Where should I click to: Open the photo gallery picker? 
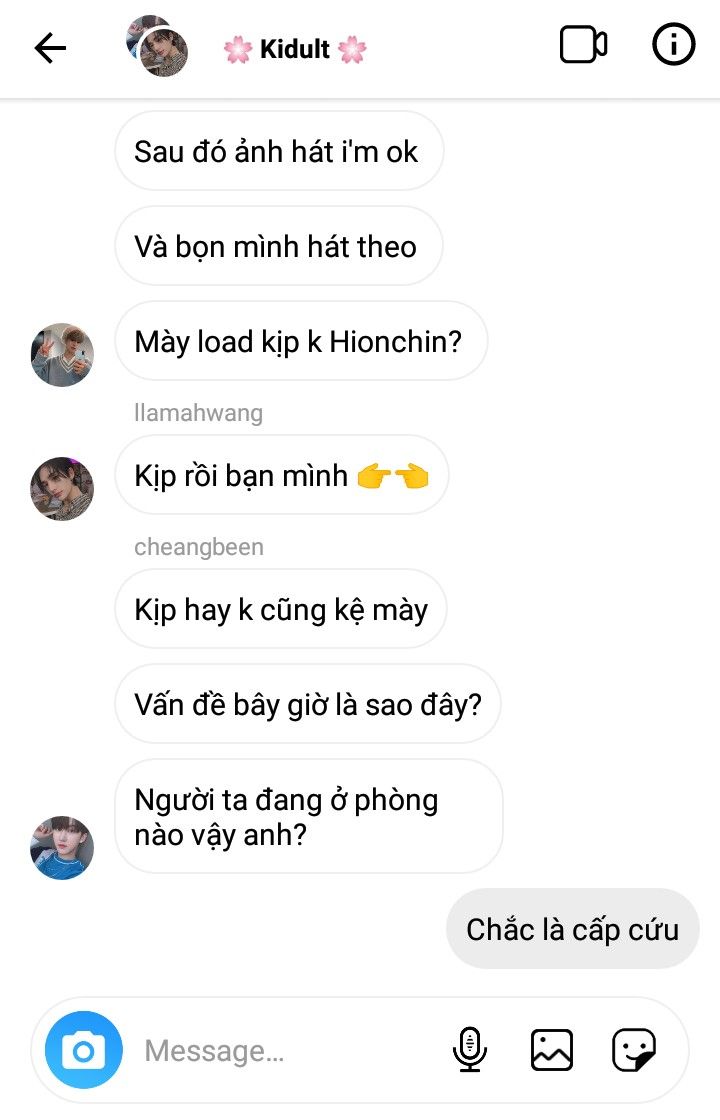click(551, 1050)
